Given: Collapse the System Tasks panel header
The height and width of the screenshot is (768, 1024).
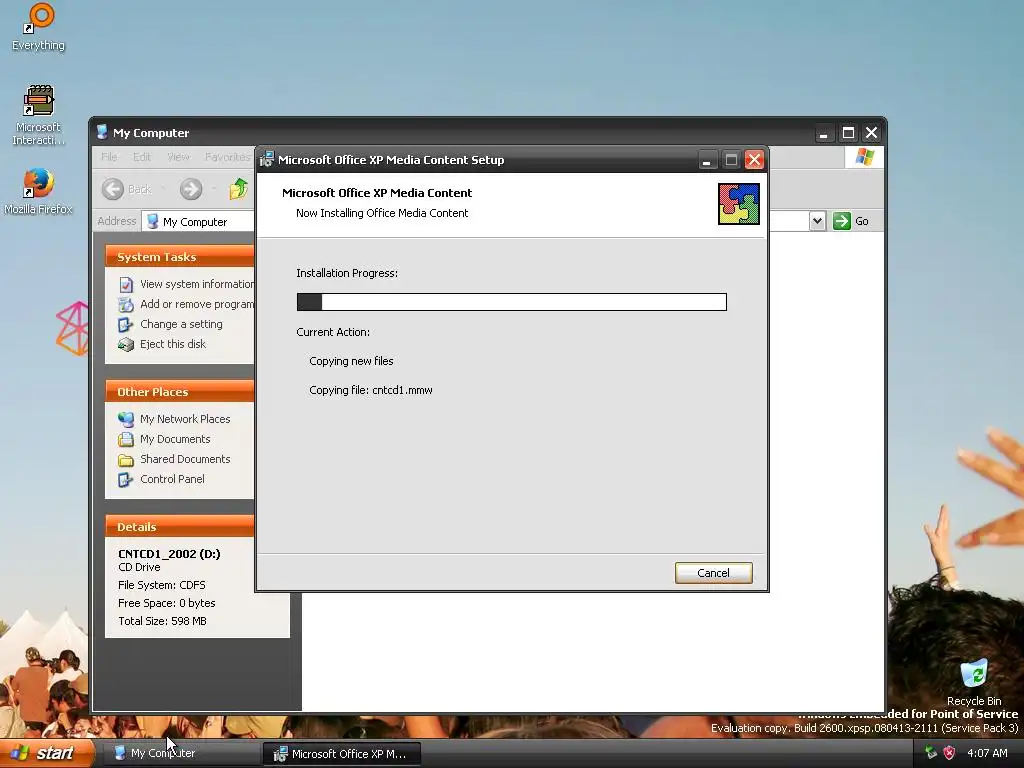Looking at the screenshot, I should point(180,257).
